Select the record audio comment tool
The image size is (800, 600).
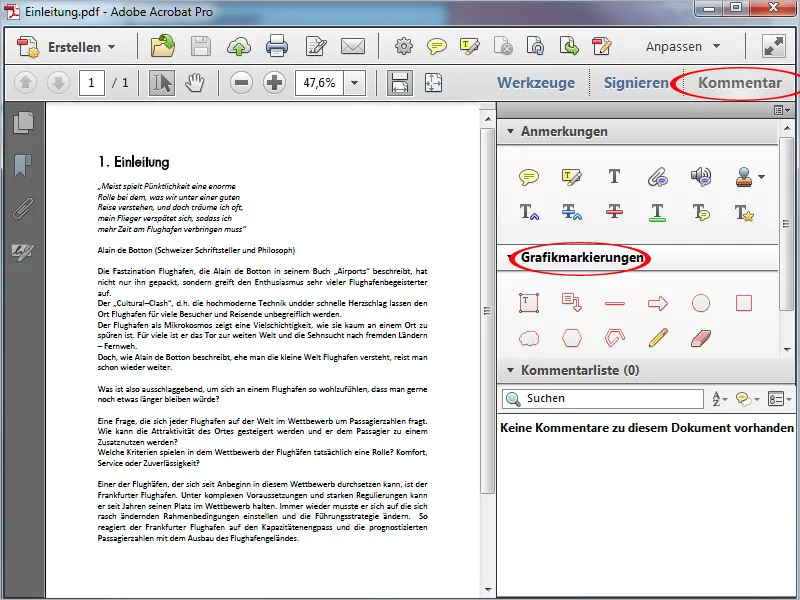click(x=701, y=177)
